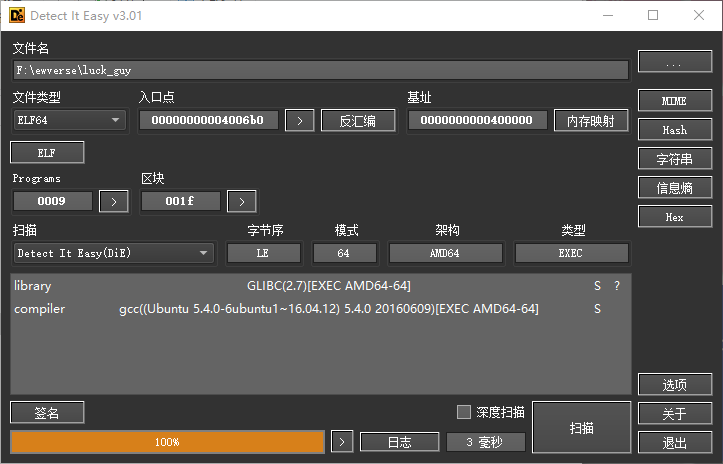Click arrow button next to Programs 0009
Image resolution: width=723 pixels, height=464 pixels.
(x=113, y=202)
